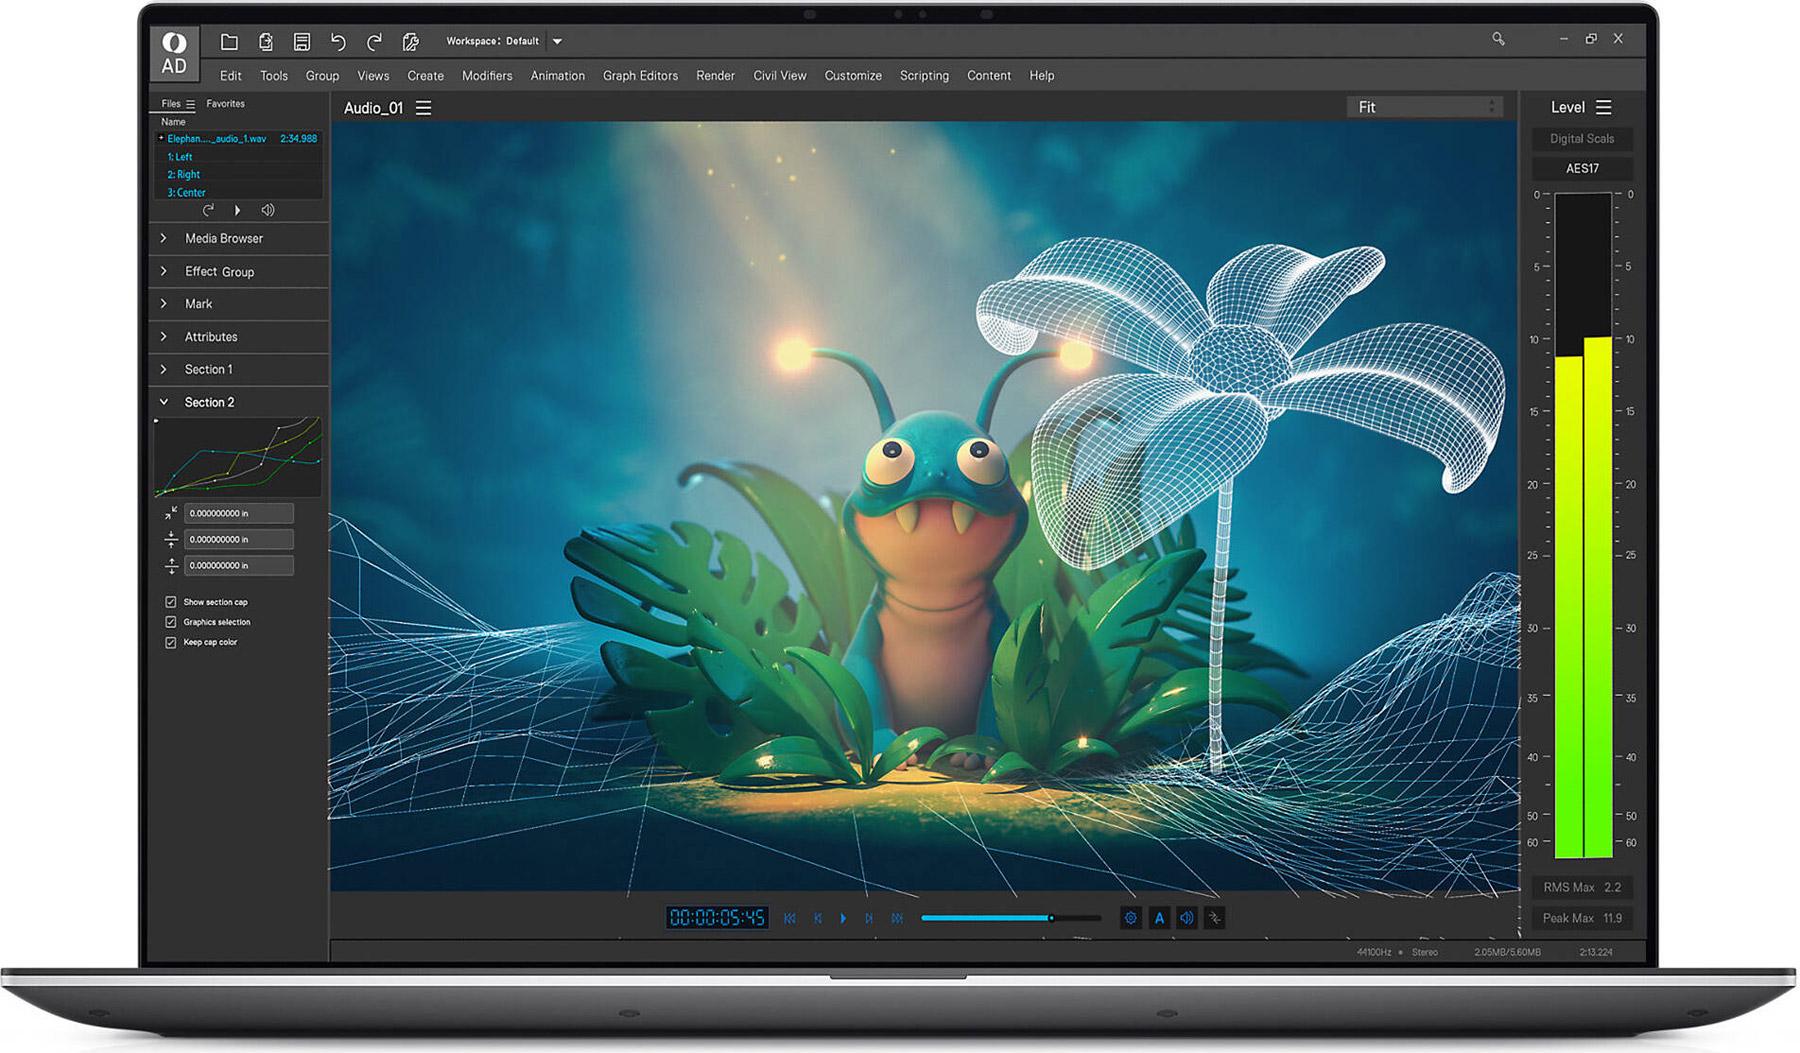The height and width of the screenshot is (1053, 1800).
Task: Click the AES17 button in Level panel
Action: 1581,169
